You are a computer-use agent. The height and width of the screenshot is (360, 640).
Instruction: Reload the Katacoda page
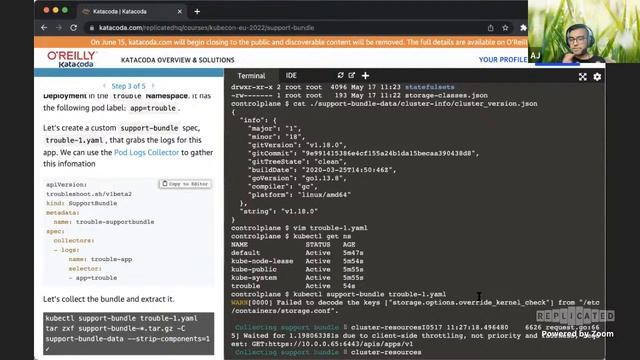(73, 28)
